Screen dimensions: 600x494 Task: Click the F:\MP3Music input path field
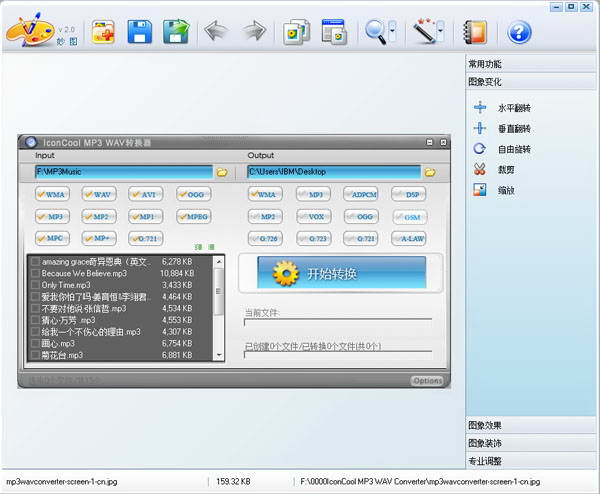[x=124, y=172]
